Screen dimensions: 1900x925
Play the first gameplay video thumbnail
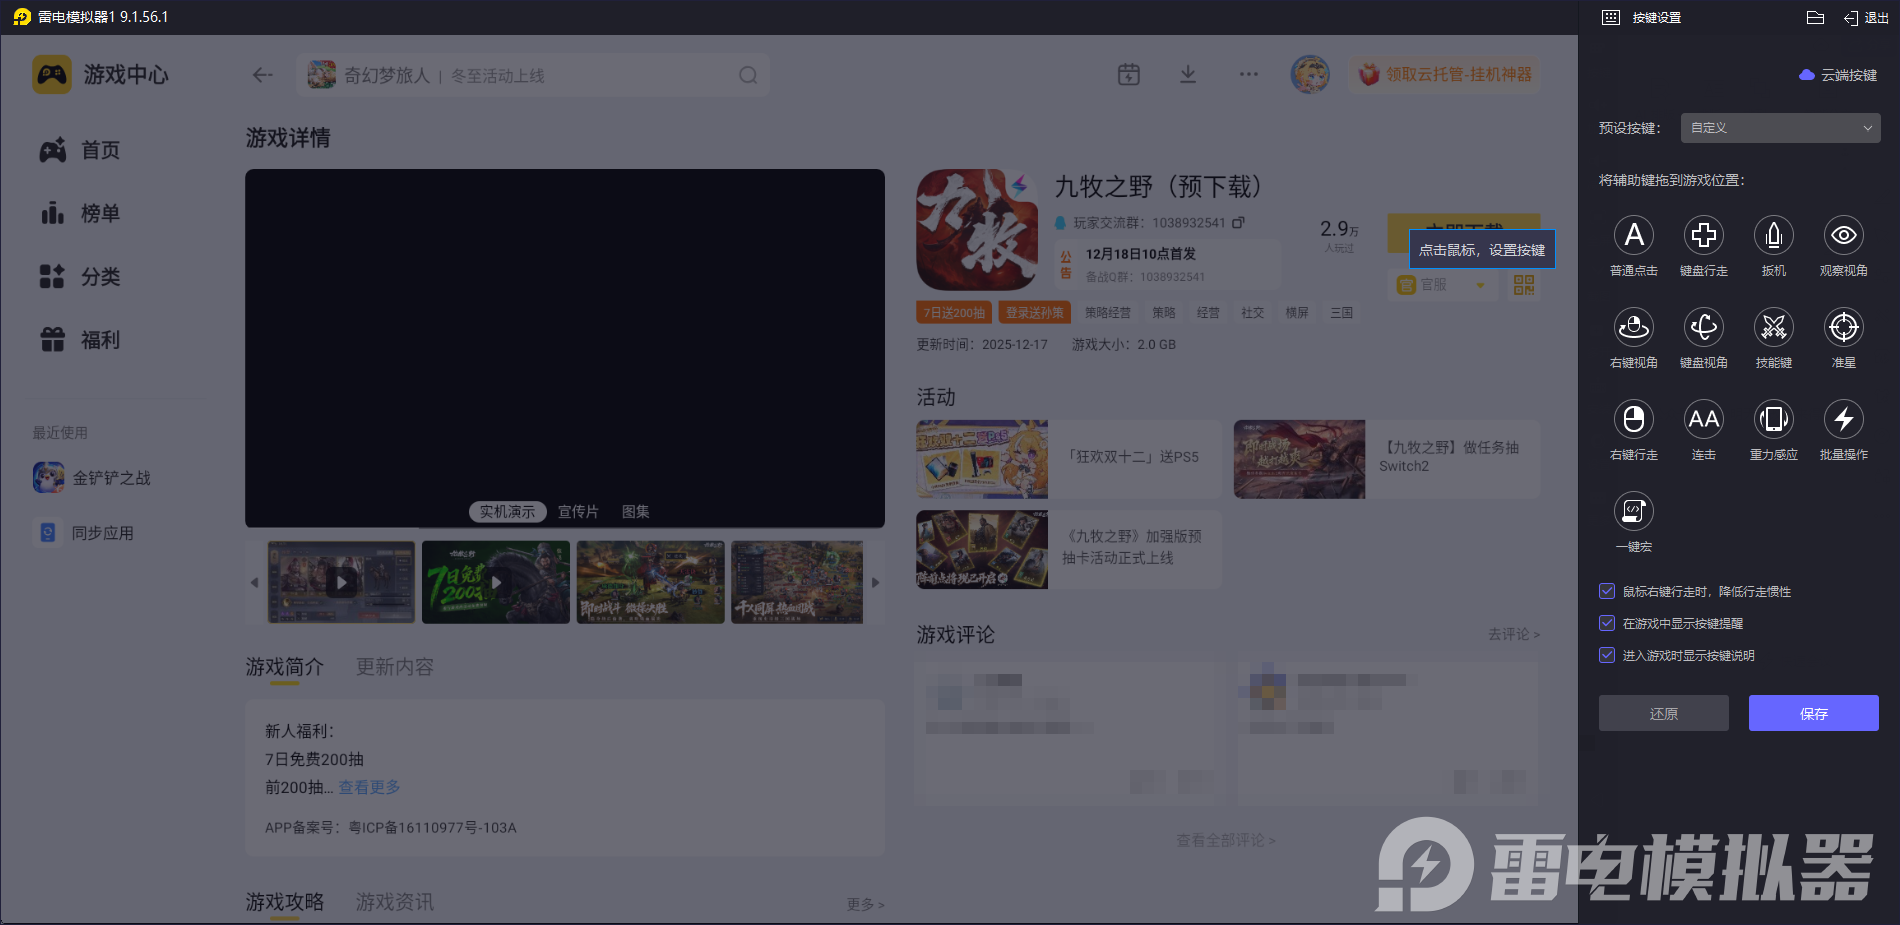point(341,582)
